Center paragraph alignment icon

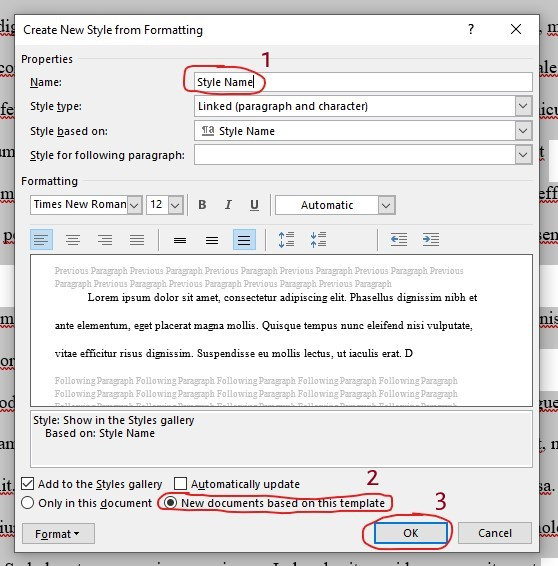coord(73,239)
